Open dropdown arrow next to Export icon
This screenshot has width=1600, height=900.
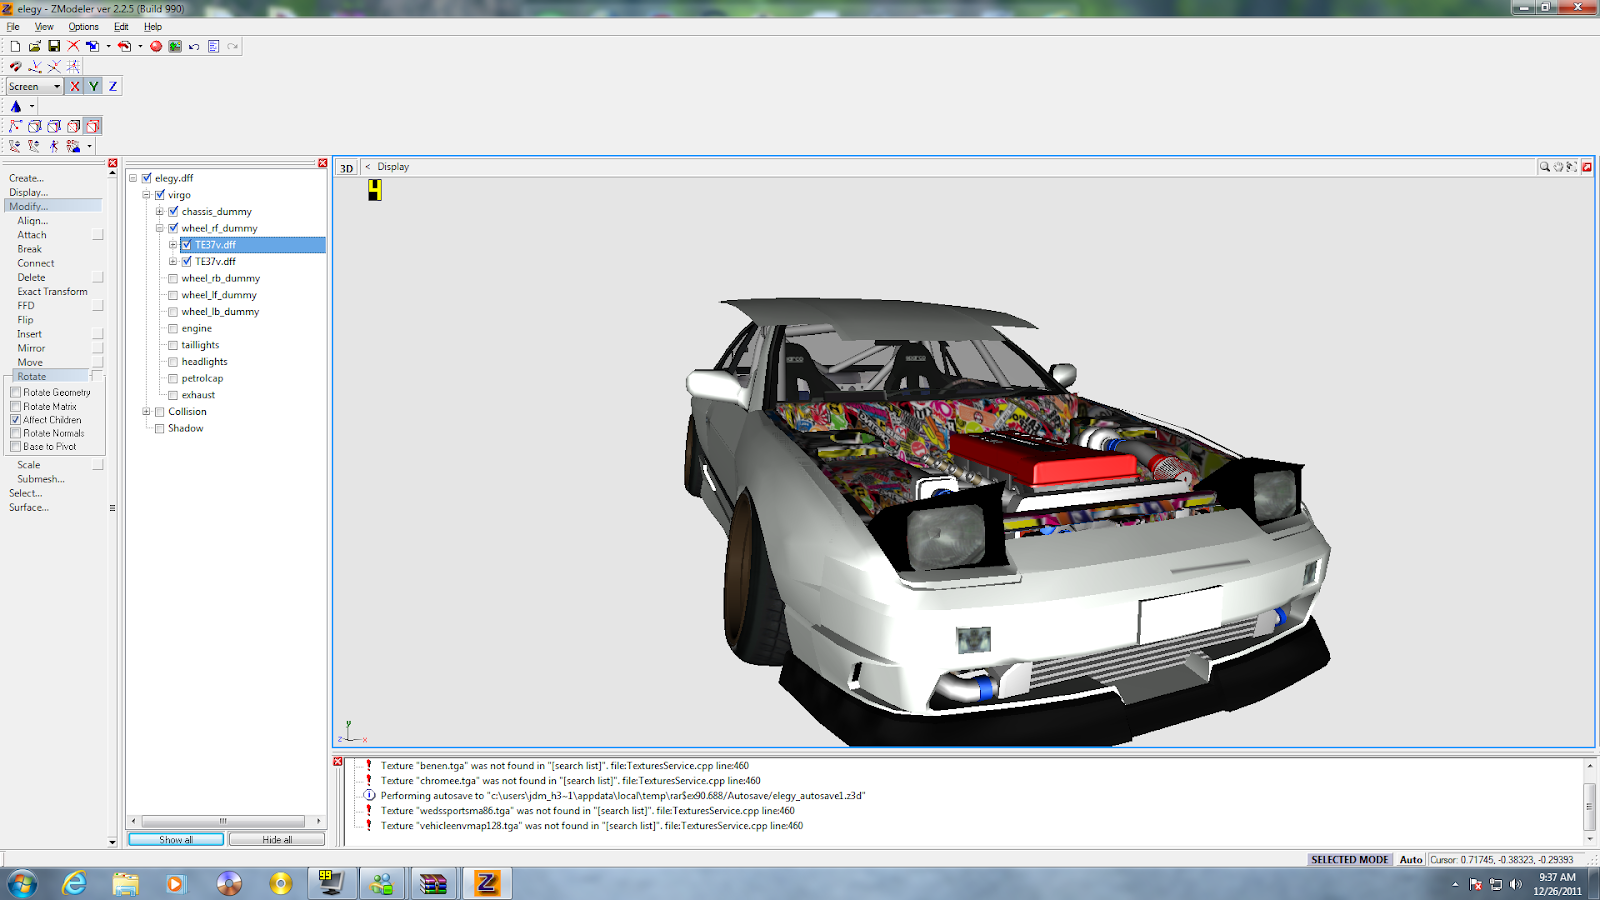pos(140,46)
